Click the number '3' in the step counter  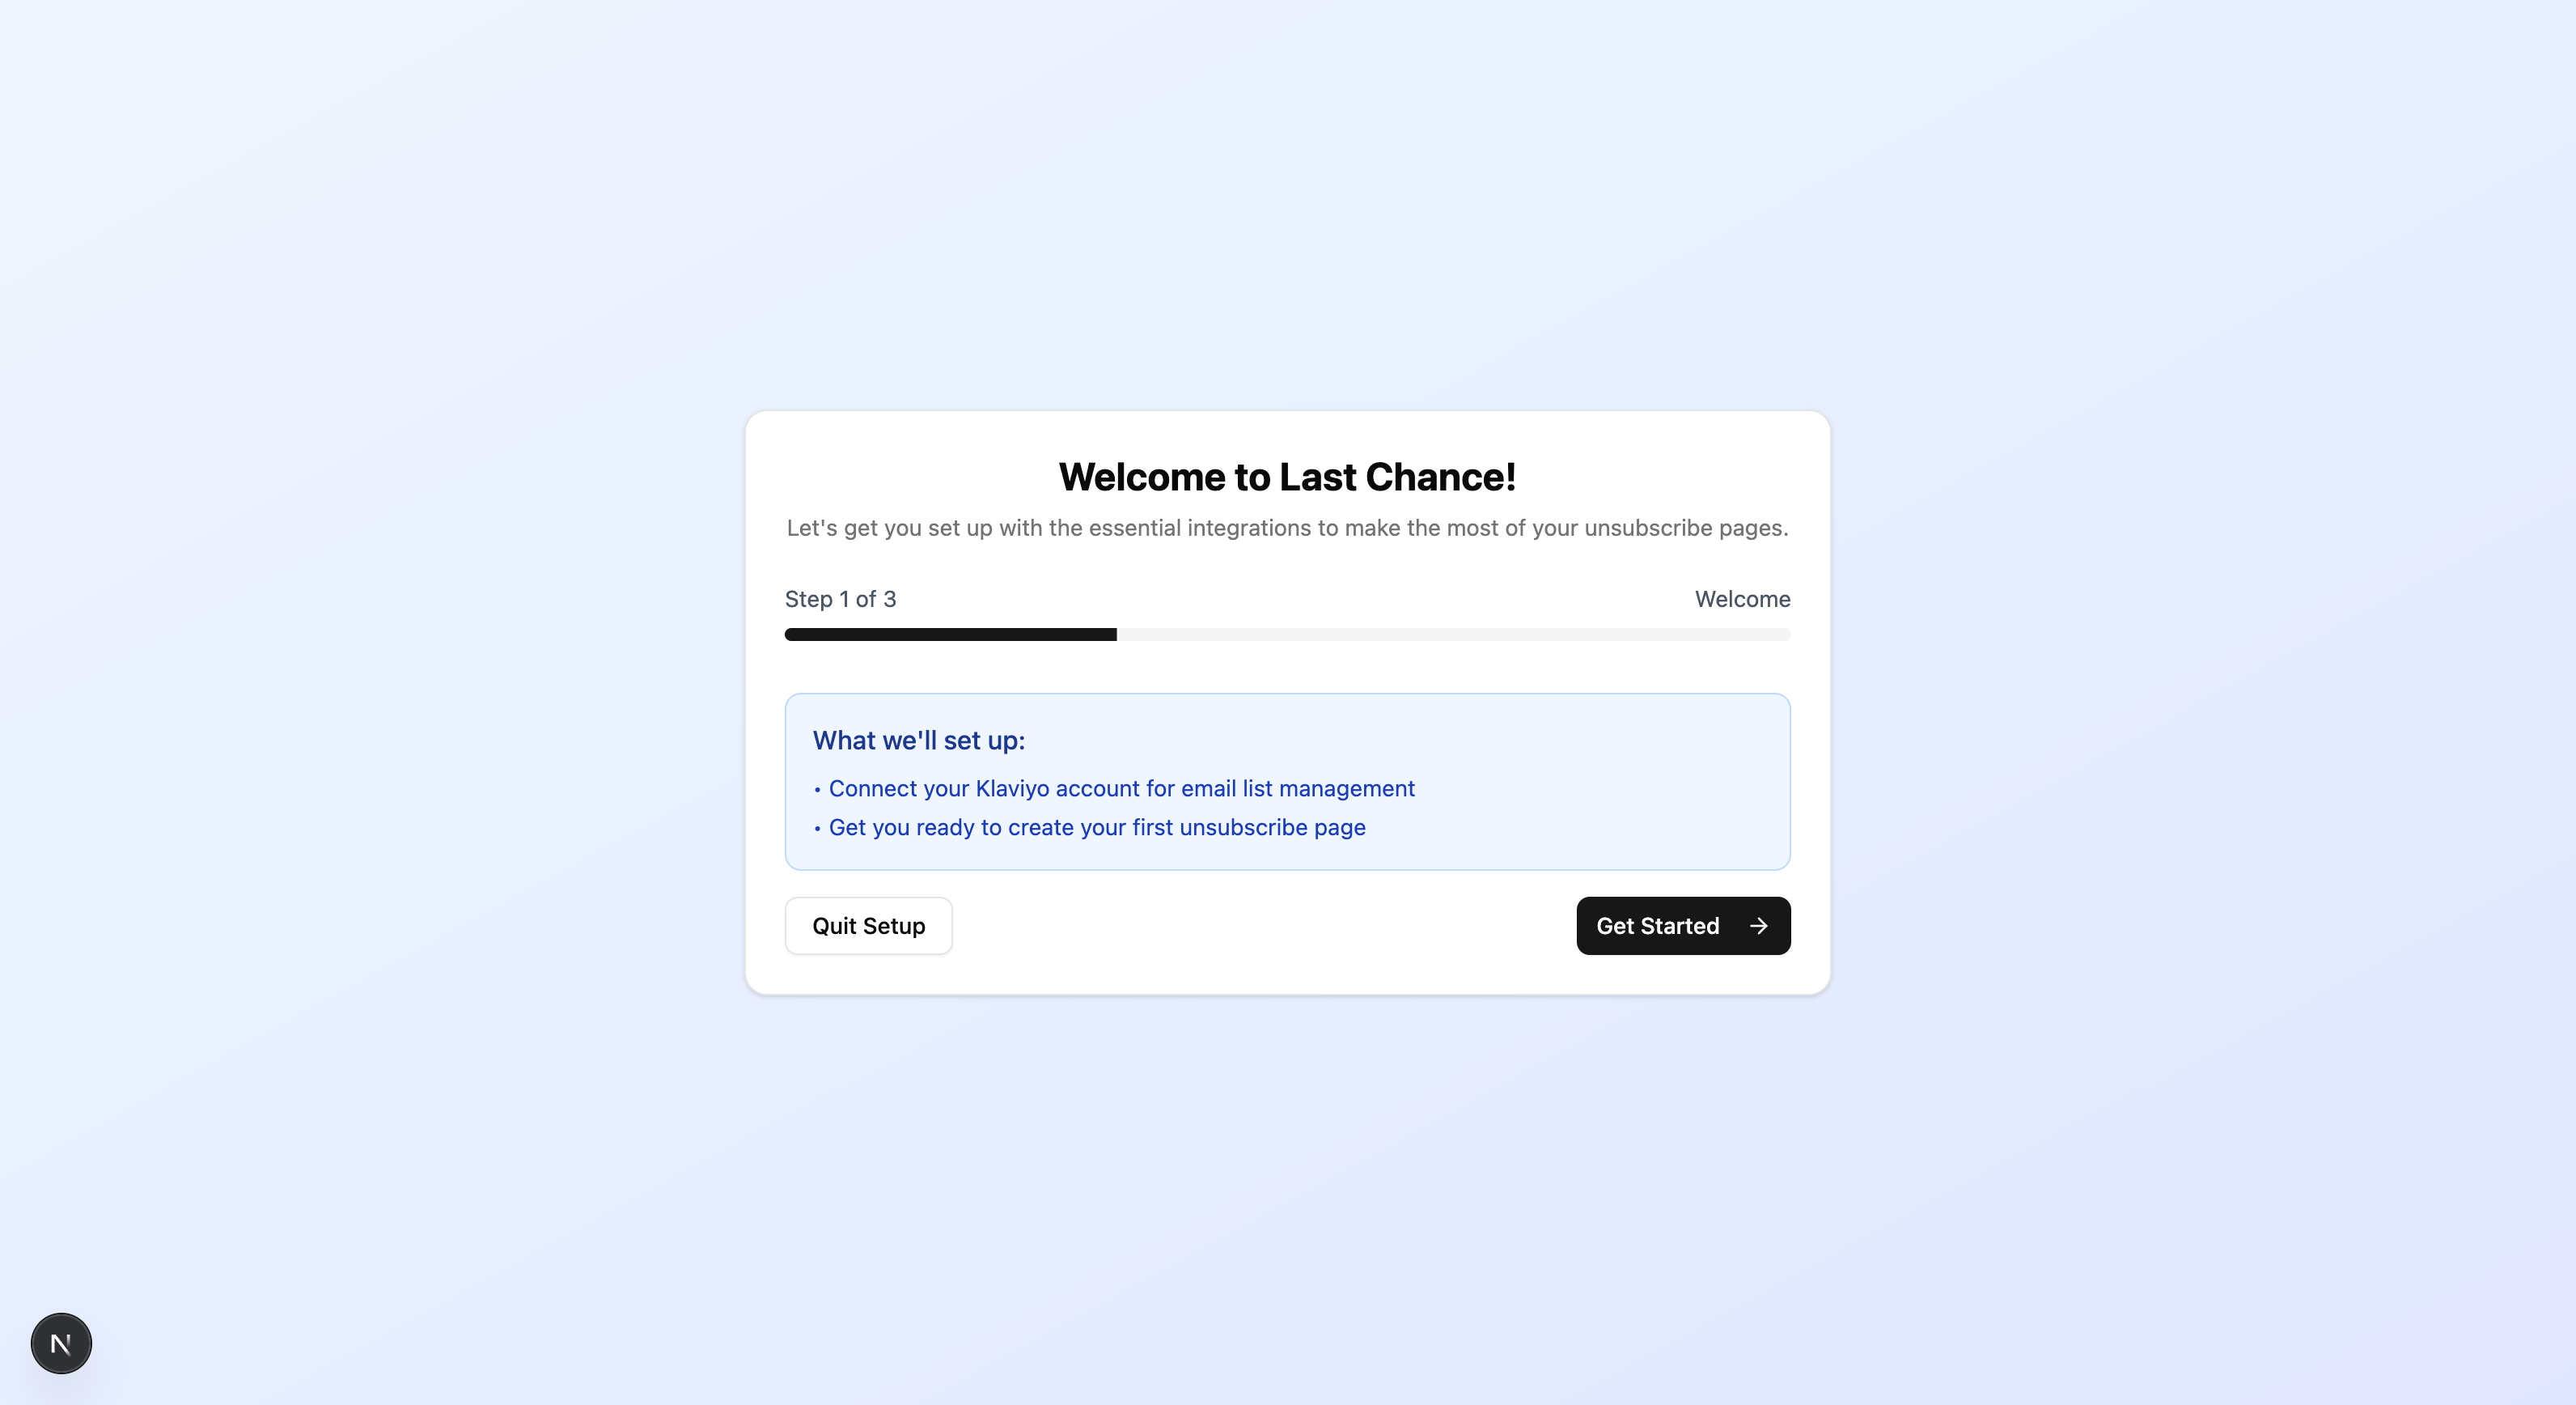click(x=889, y=599)
